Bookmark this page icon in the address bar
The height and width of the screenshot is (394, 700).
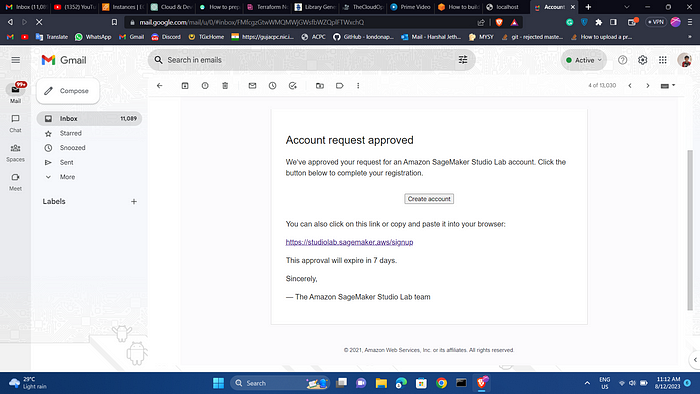114,22
